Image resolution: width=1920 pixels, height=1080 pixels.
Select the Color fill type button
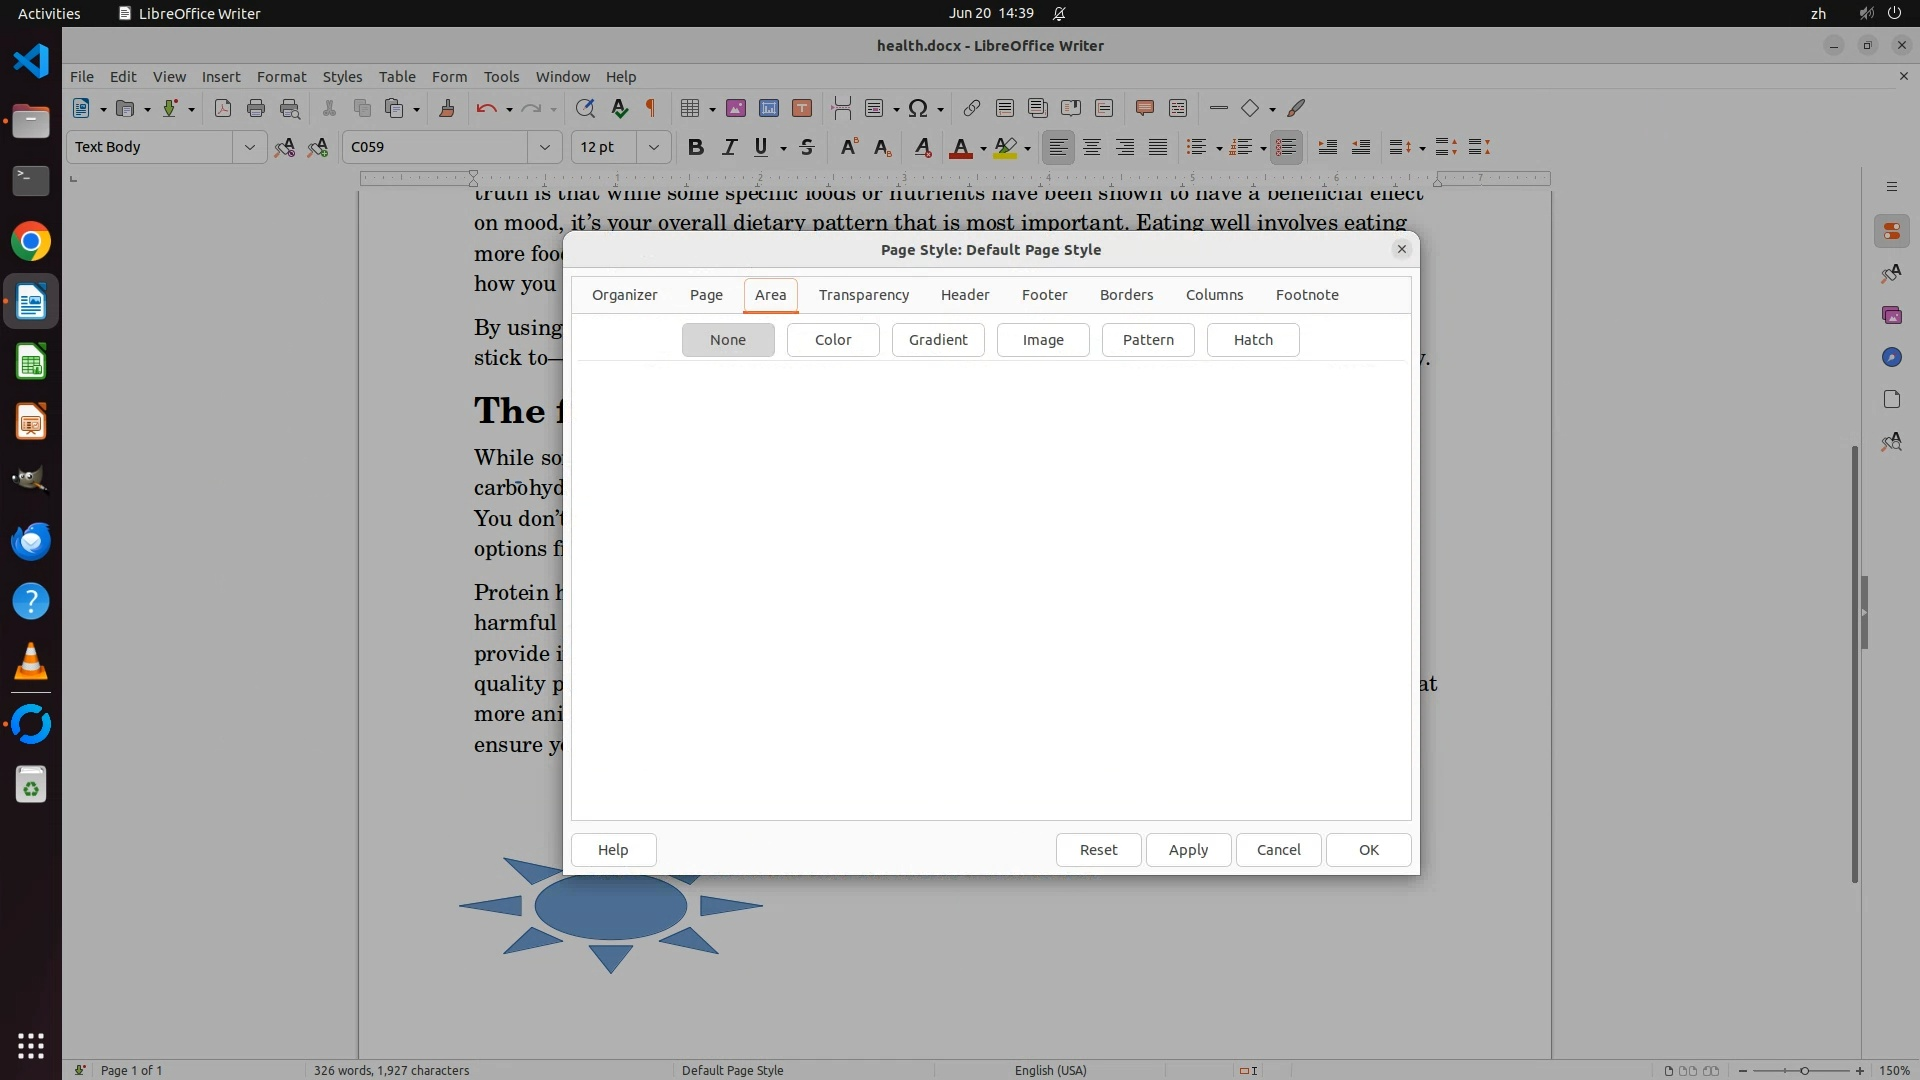point(832,340)
